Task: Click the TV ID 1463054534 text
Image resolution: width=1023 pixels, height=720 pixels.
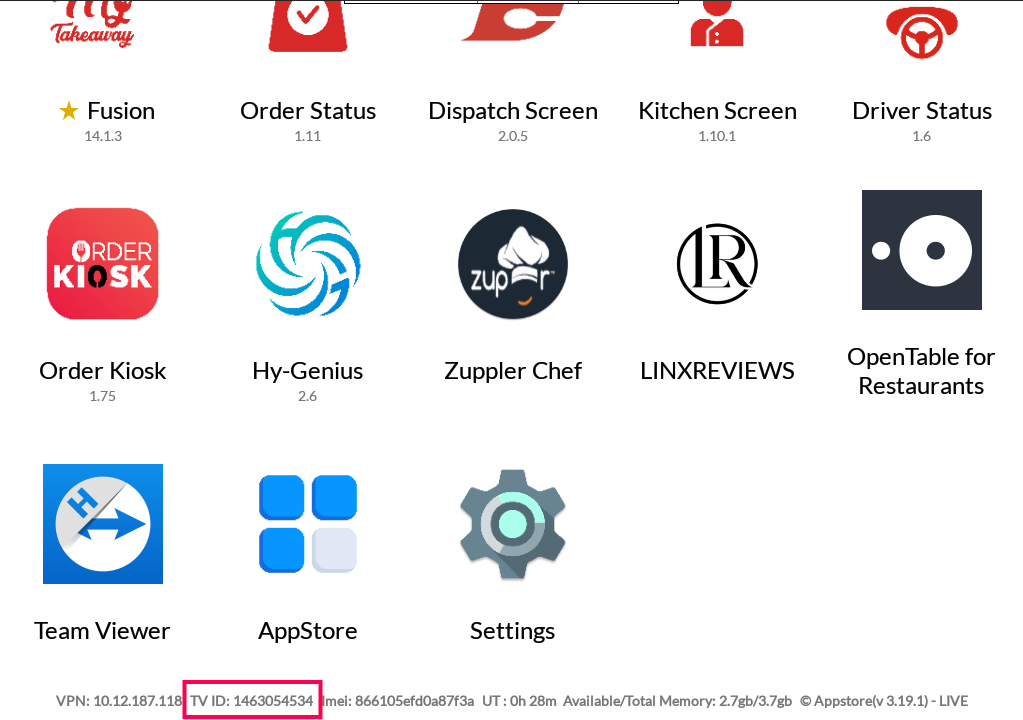Action: (252, 701)
